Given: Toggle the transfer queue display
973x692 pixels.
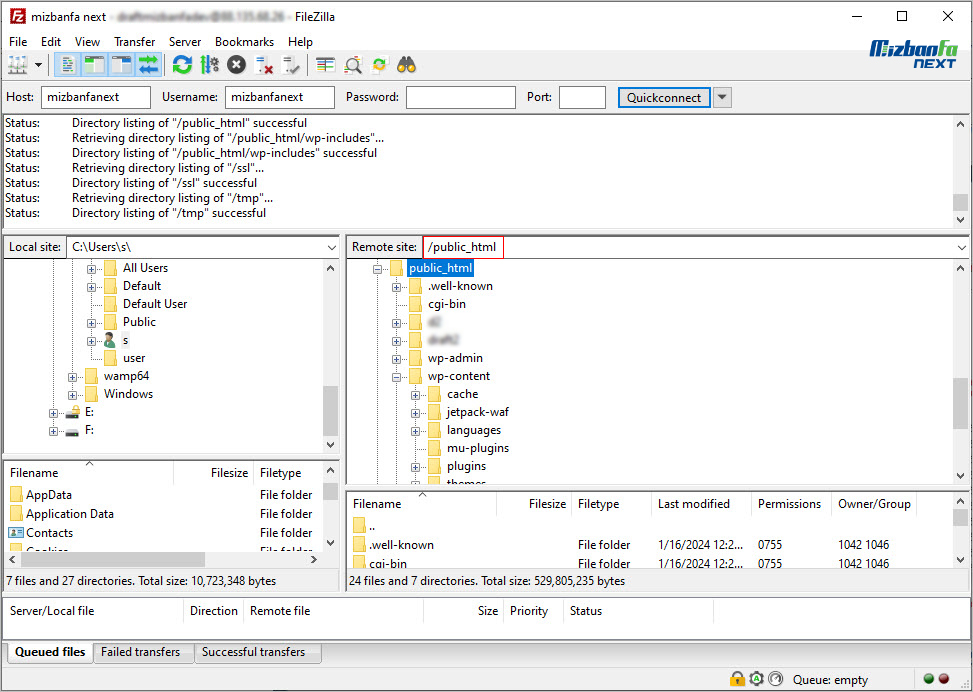Looking at the screenshot, I should tap(148, 65).
